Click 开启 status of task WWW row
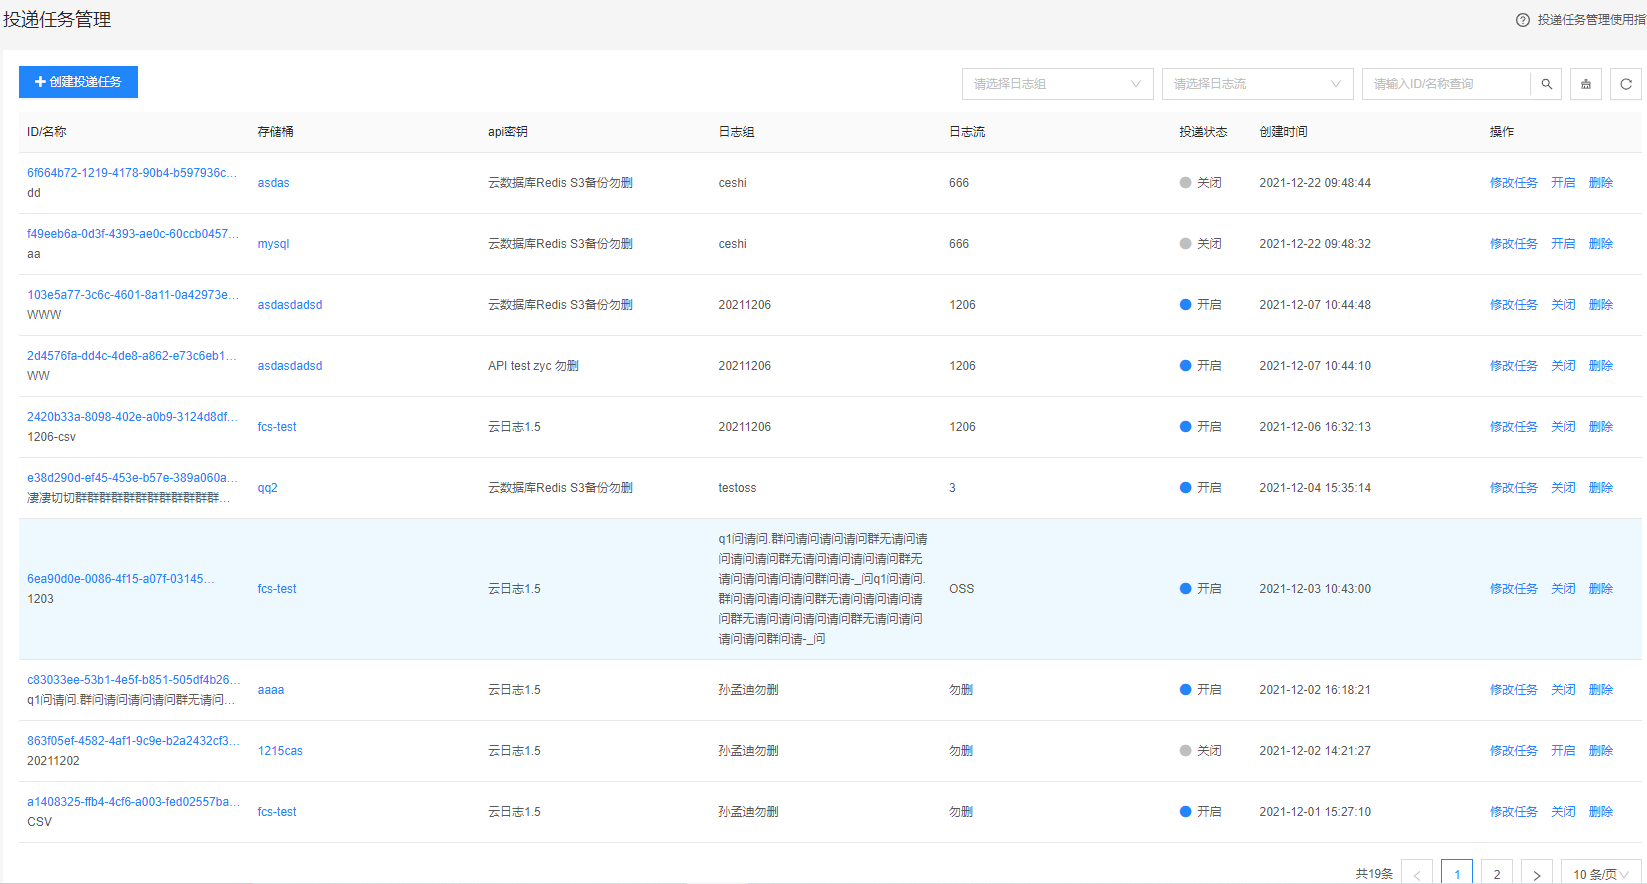The height and width of the screenshot is (884, 1647). pyautogui.click(x=1200, y=305)
